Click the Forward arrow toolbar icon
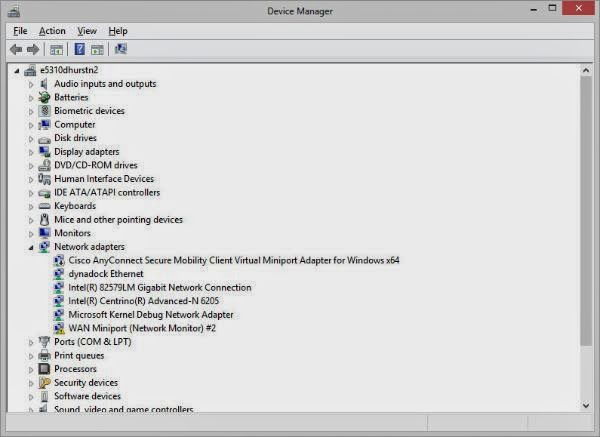Image resolution: width=600 pixels, height=437 pixels. [x=33, y=49]
